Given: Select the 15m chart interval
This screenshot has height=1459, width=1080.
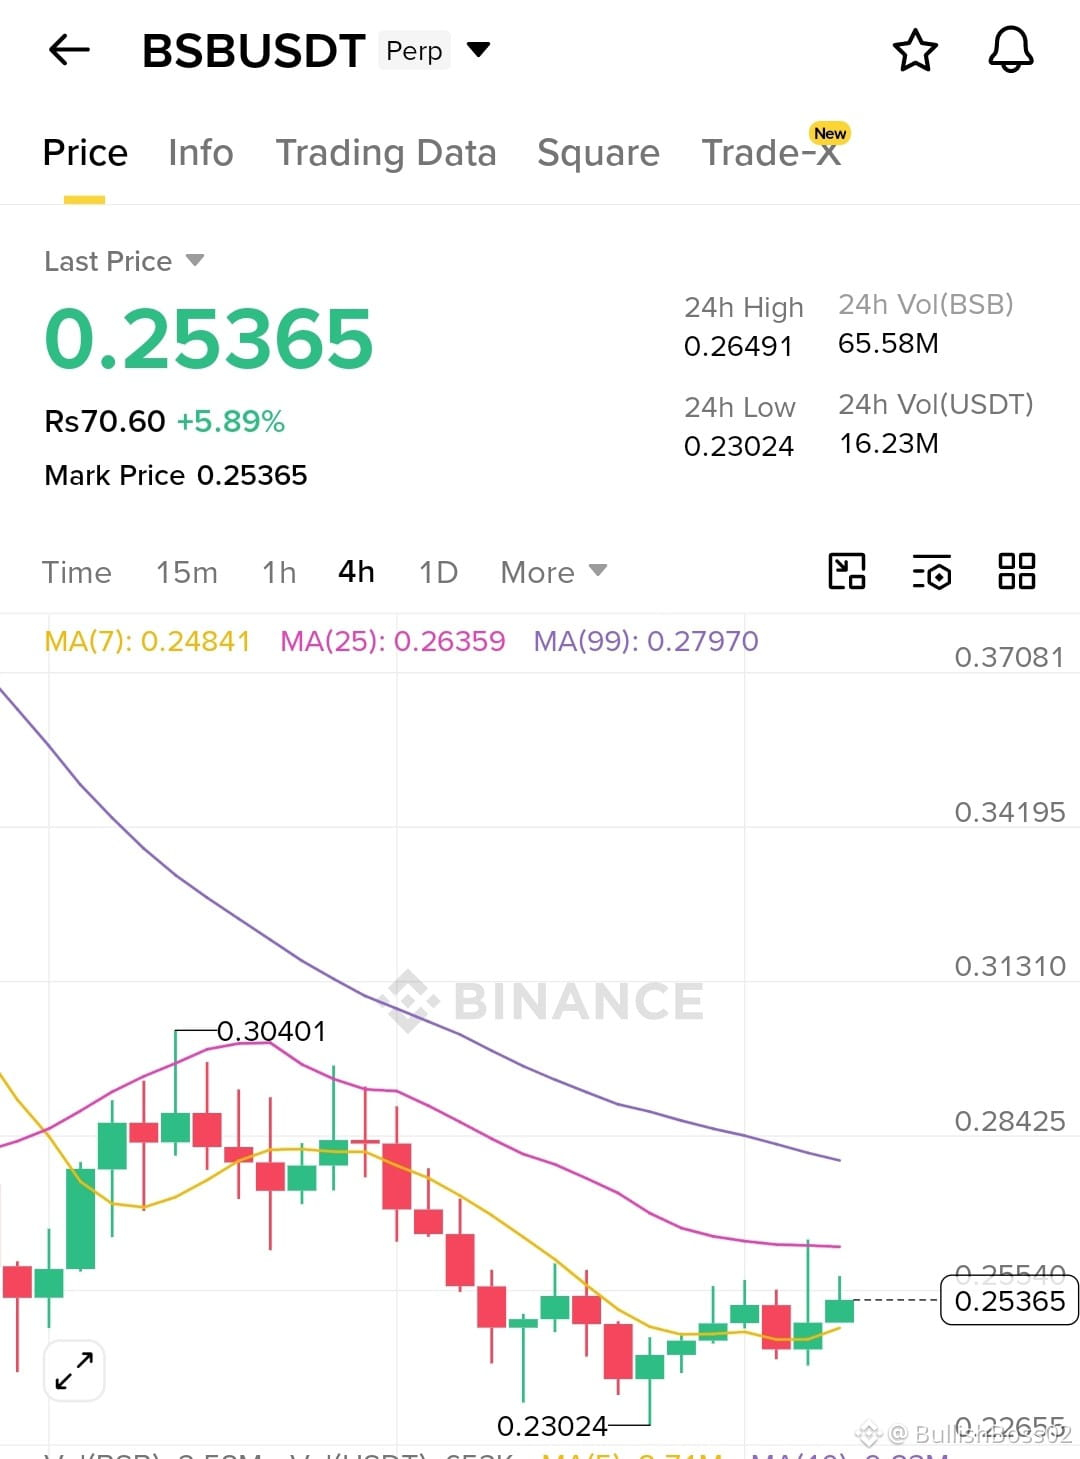Looking at the screenshot, I should click(186, 572).
